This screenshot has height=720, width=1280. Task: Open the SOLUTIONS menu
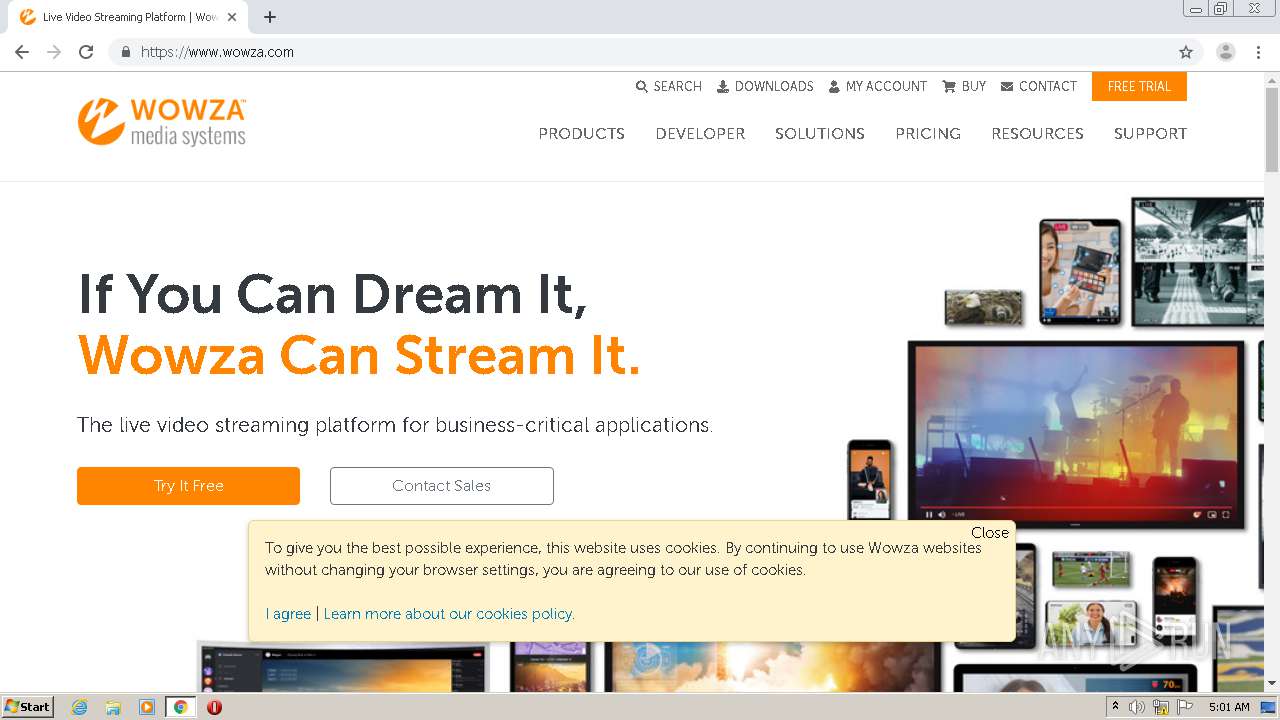pyautogui.click(x=820, y=133)
